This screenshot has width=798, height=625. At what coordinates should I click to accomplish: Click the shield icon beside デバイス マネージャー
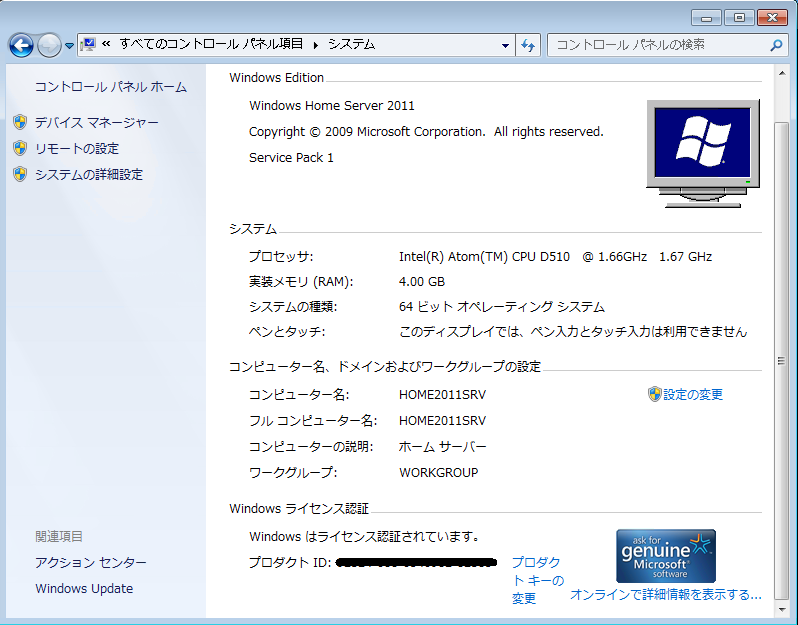point(19,122)
